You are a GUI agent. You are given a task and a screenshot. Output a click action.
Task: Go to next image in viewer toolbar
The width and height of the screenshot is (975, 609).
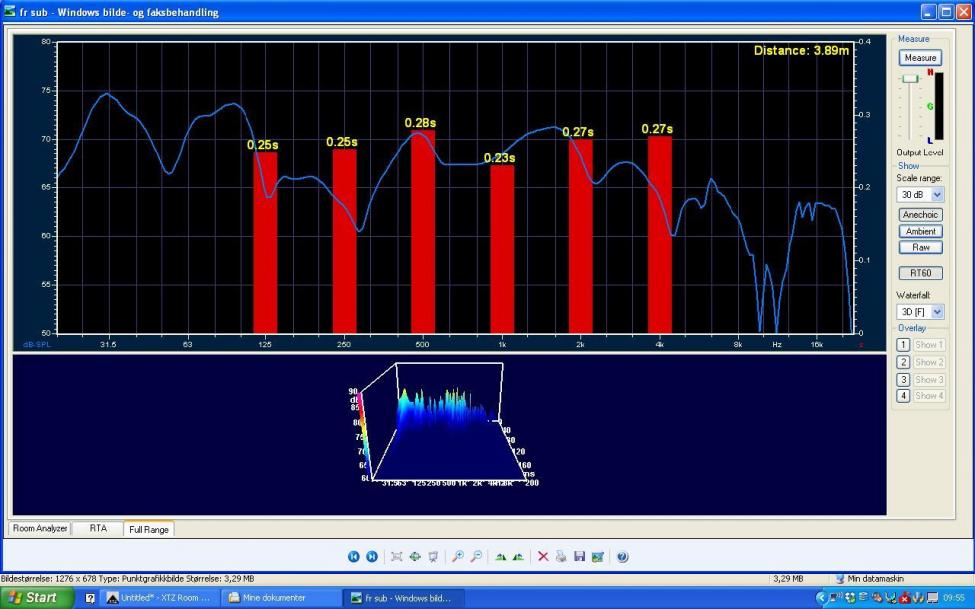pos(371,556)
